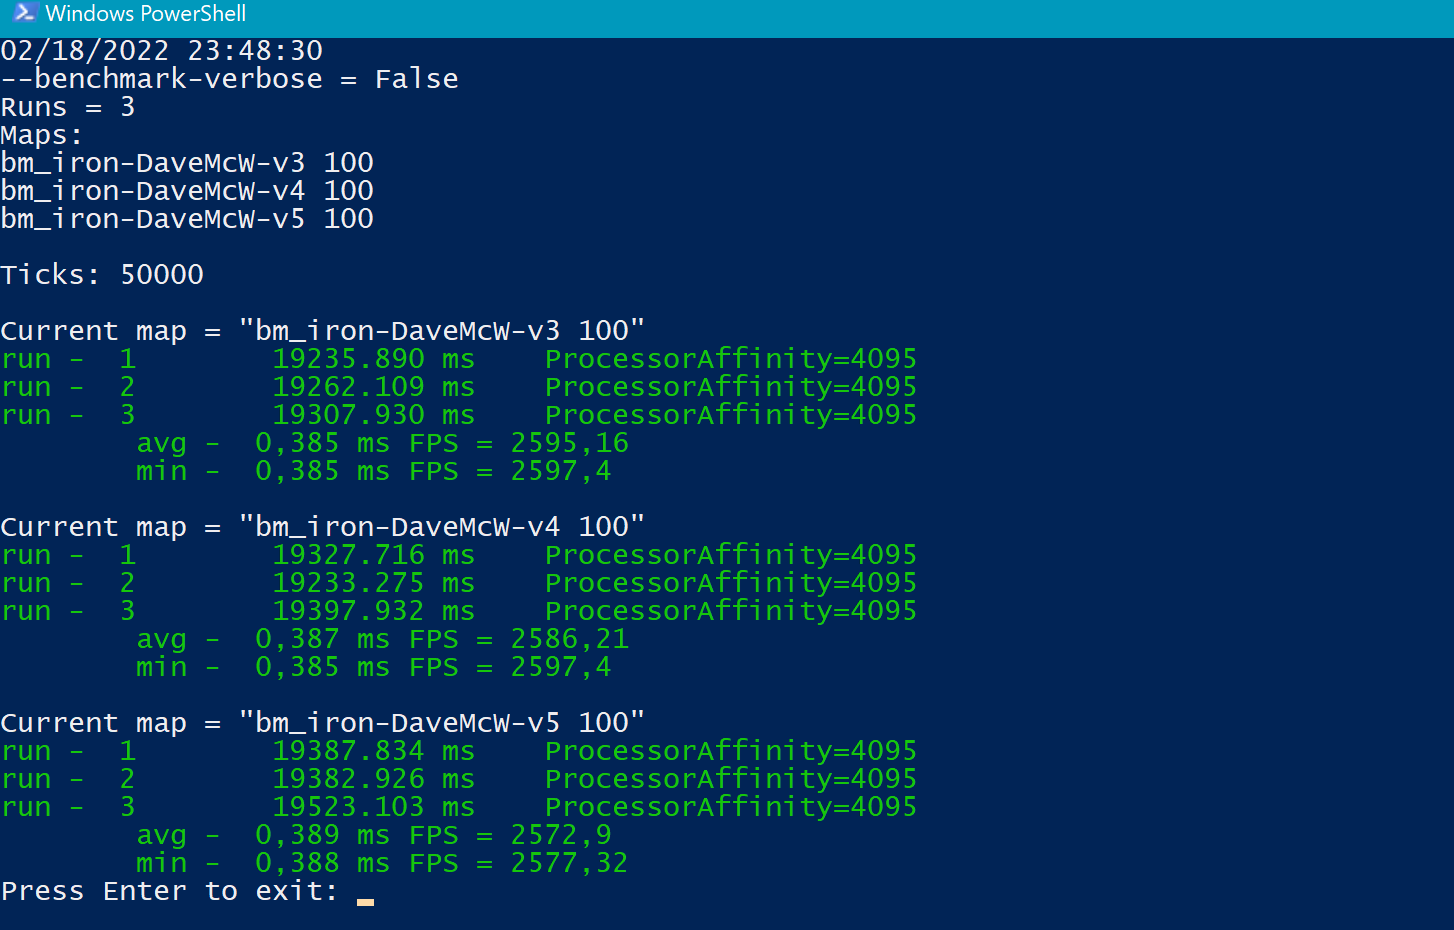Viewport: 1454px width, 930px height.
Task: Click the Current map header for bm_iron-DaveMcW-v5
Action: (322, 723)
